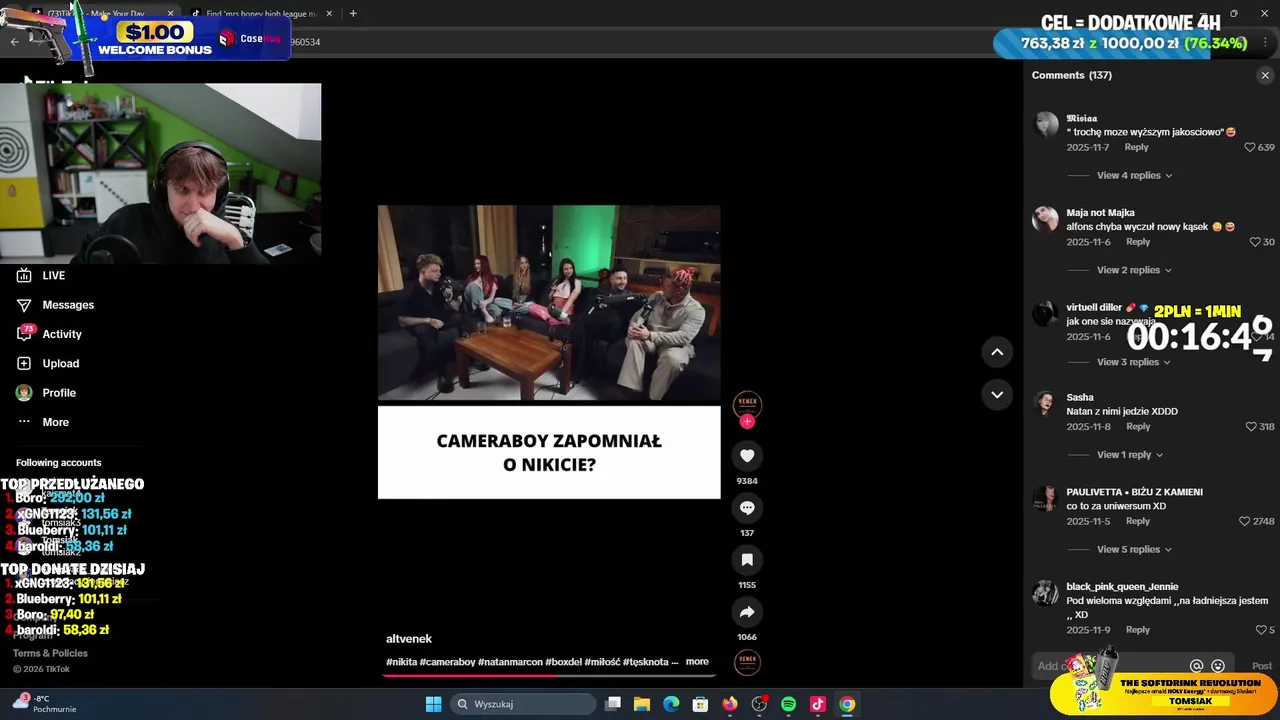Open File Explorer from taskbar
The height and width of the screenshot is (720, 1280).
point(642,704)
